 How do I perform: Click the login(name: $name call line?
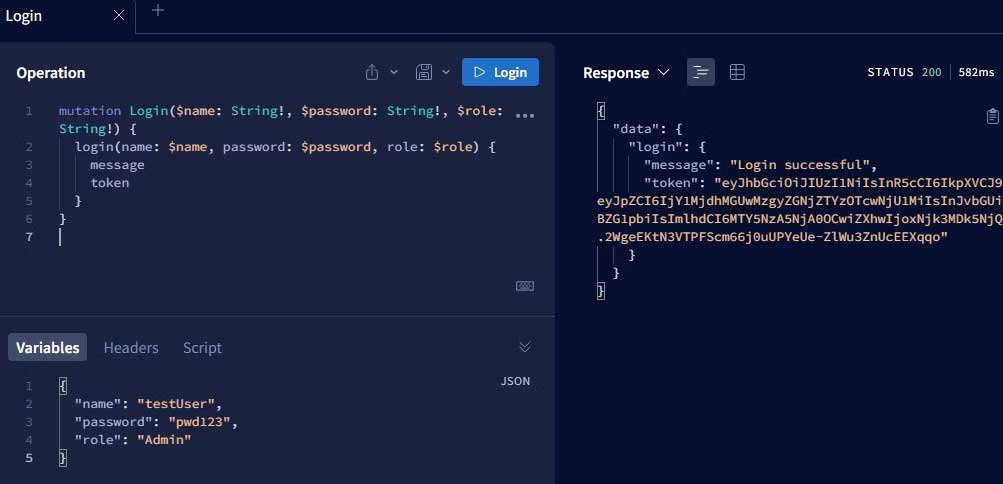click(285, 147)
